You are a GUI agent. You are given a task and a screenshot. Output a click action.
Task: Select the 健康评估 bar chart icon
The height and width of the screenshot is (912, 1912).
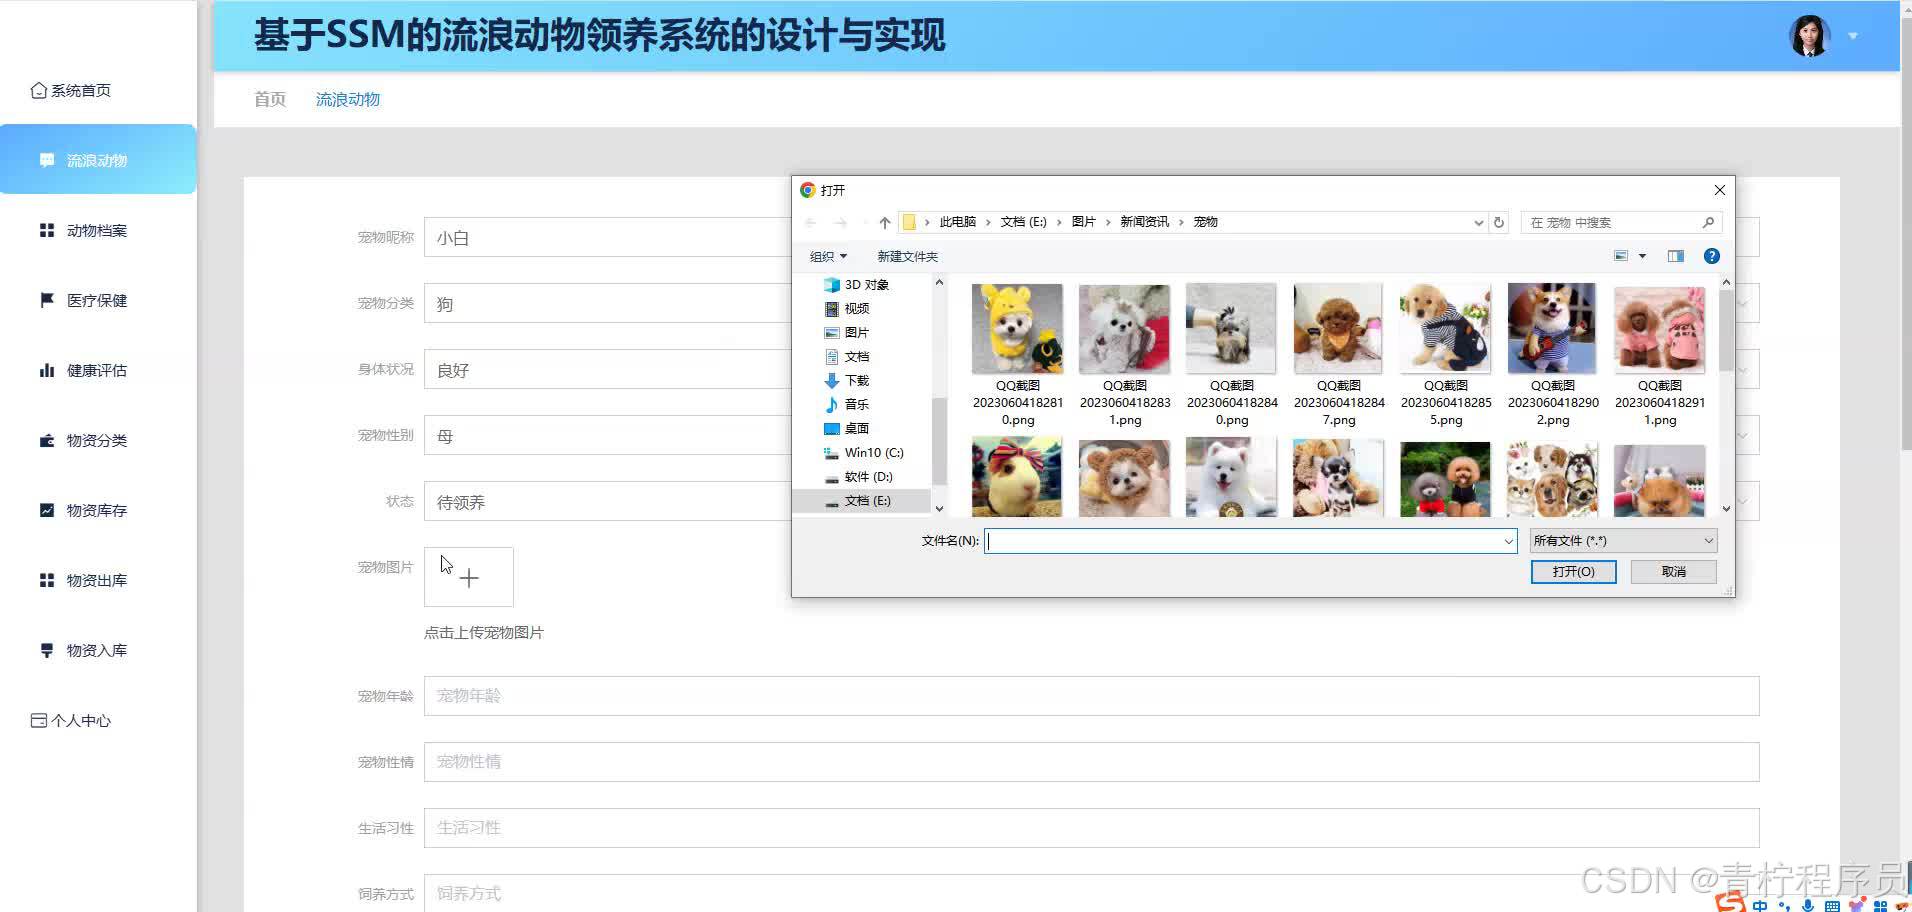46,370
